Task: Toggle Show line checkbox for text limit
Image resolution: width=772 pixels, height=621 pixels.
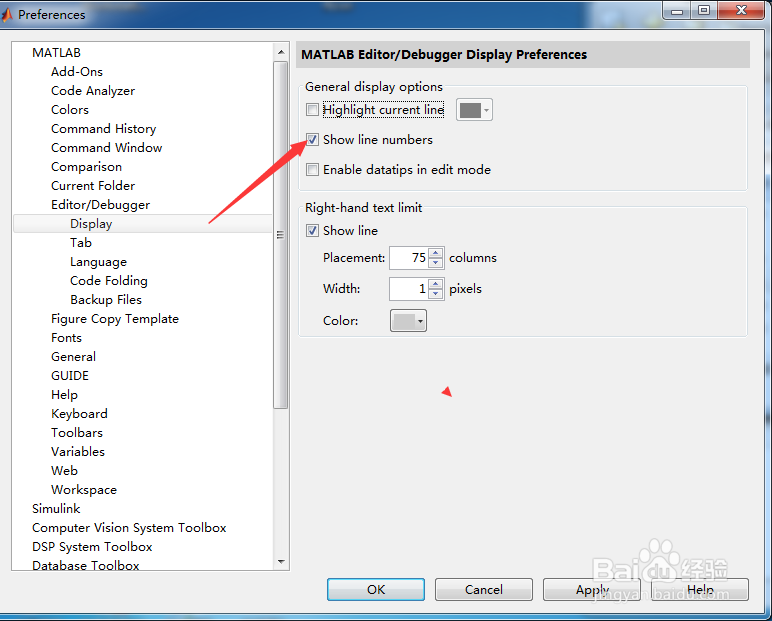Action: pyautogui.click(x=312, y=230)
